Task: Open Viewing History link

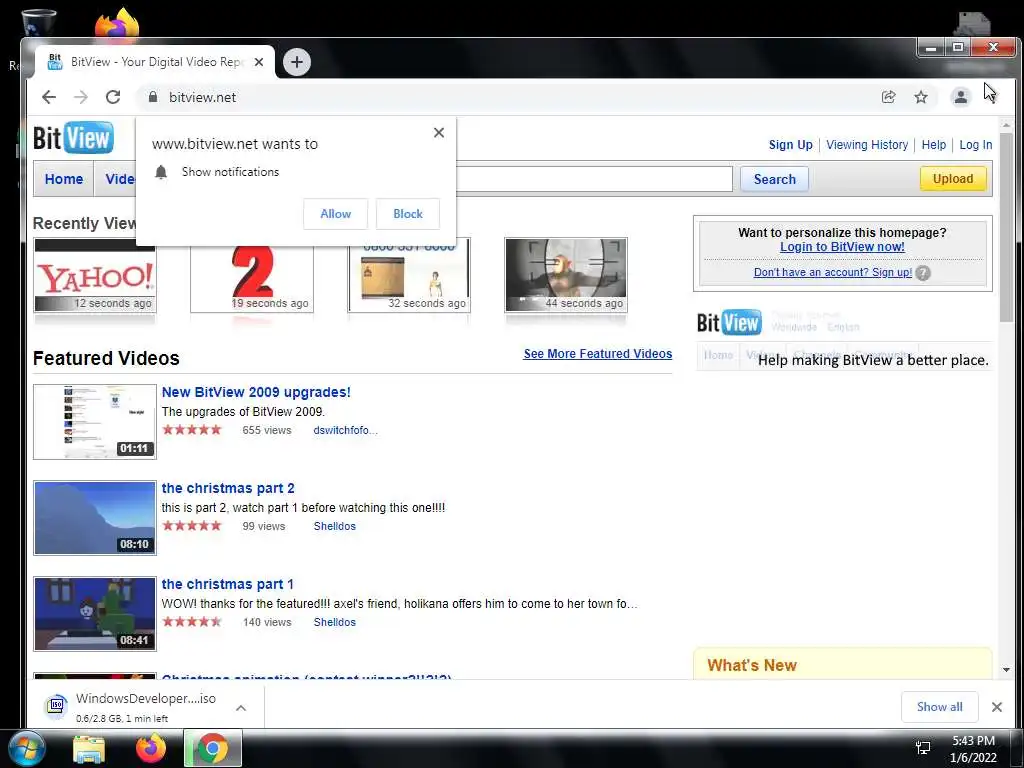Action: click(x=867, y=145)
